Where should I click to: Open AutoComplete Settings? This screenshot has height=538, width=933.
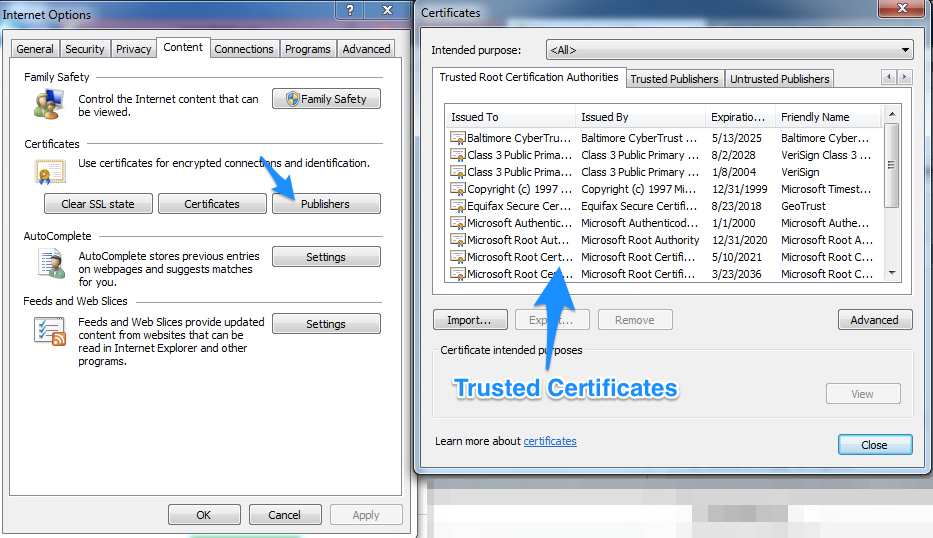(326, 257)
